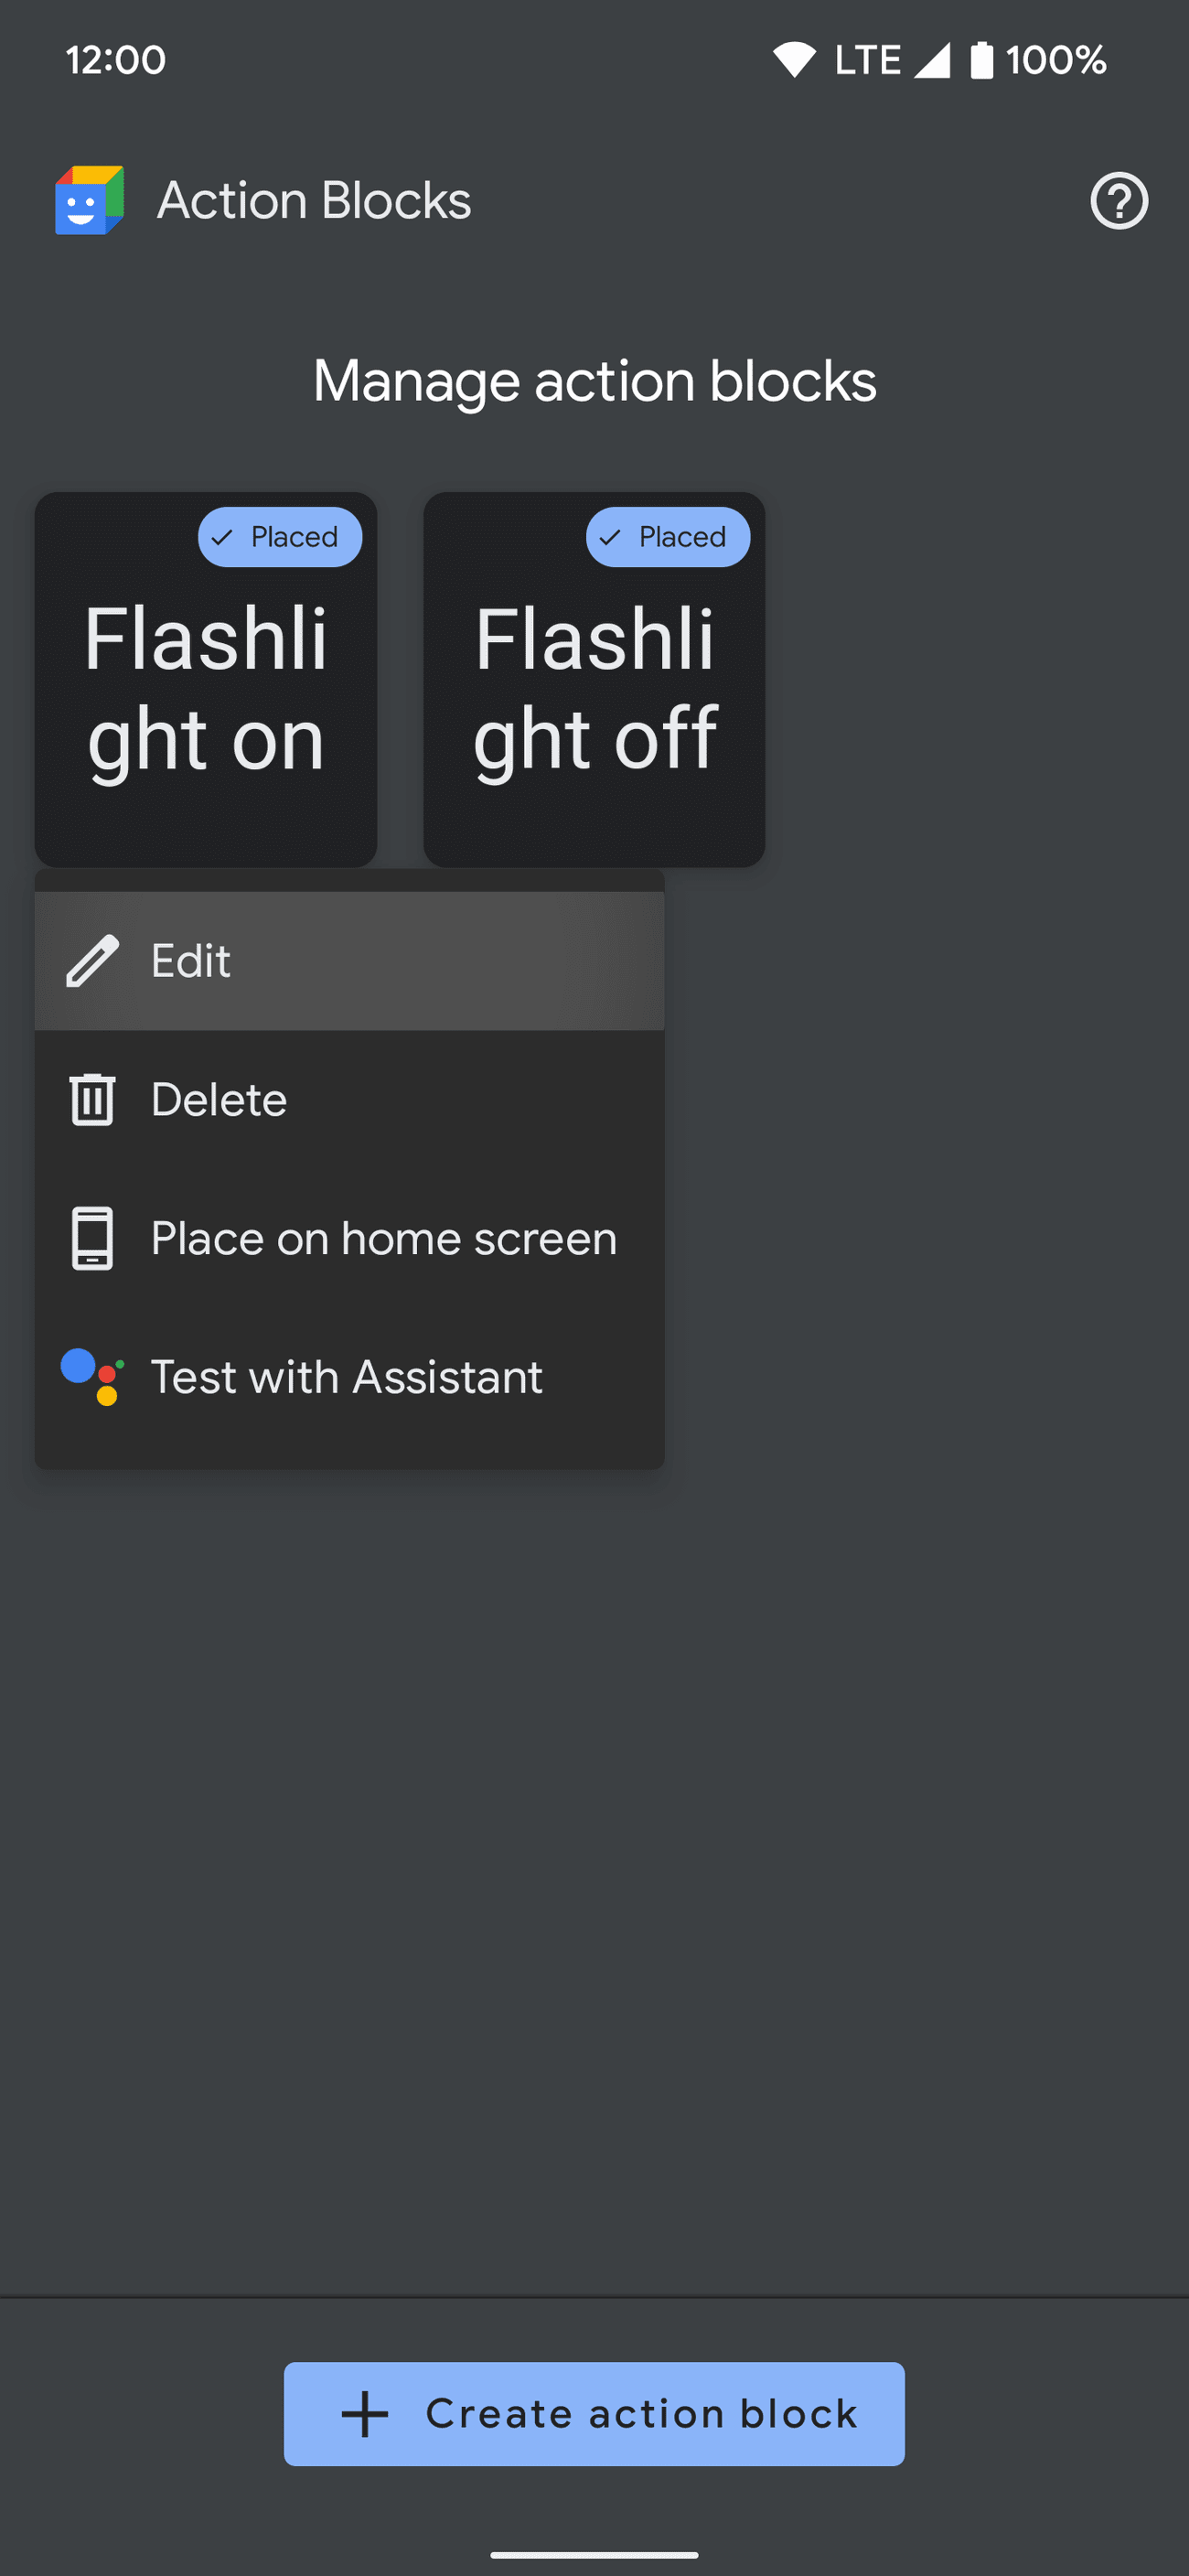Viewport: 1189px width, 2576px height.
Task: Open the help question mark icon
Action: click(x=1118, y=201)
